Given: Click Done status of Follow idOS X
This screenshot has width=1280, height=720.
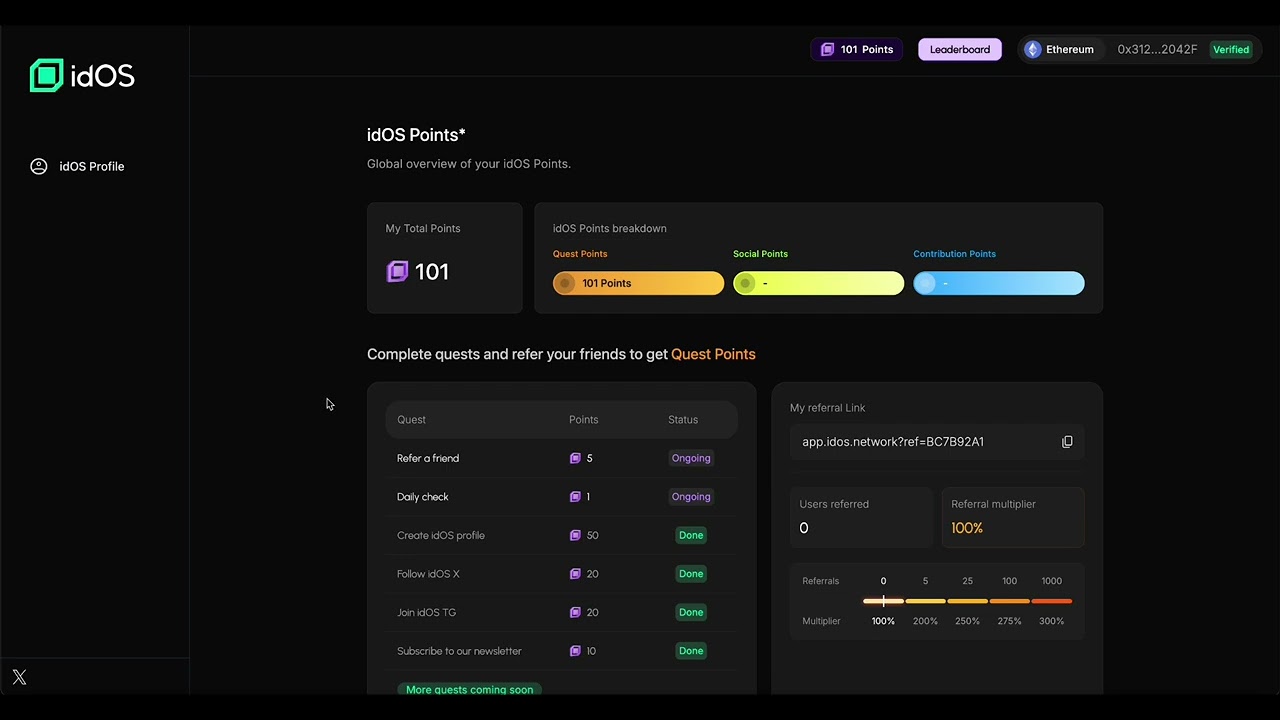Looking at the screenshot, I should pyautogui.click(x=691, y=574).
